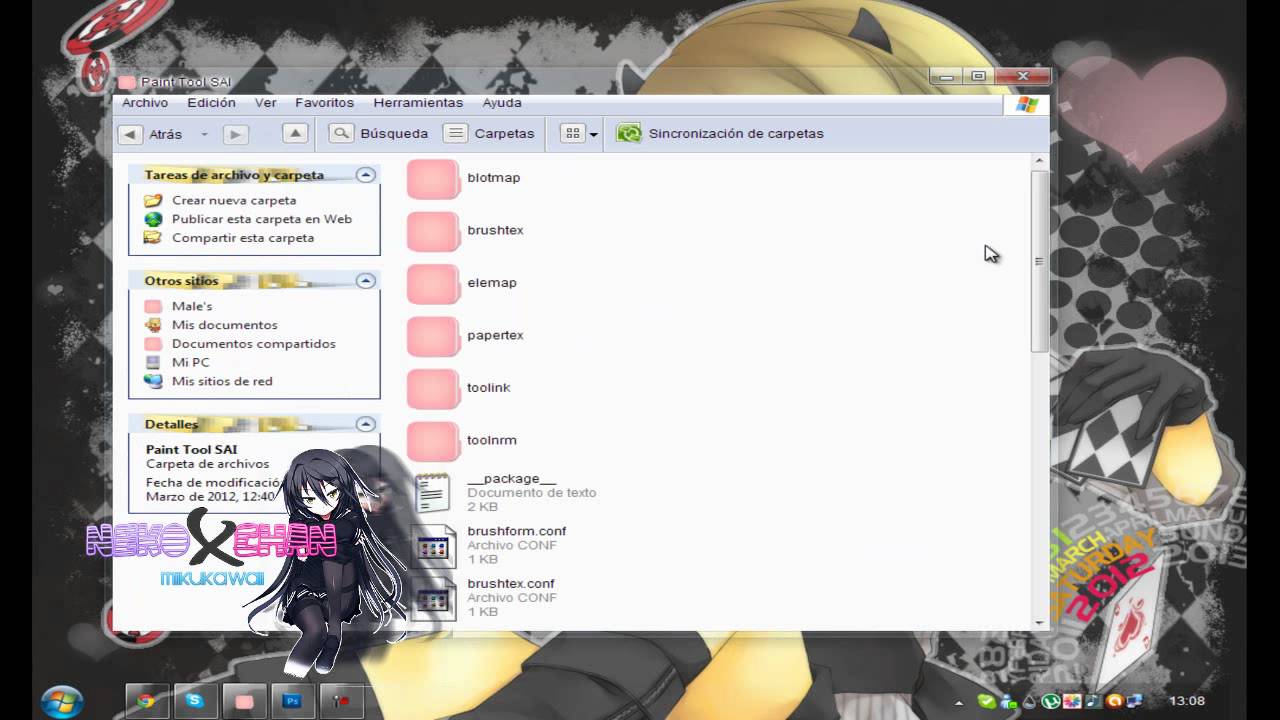Click the taskbar clock showing 13:08
The height and width of the screenshot is (720, 1280).
coord(1188,701)
